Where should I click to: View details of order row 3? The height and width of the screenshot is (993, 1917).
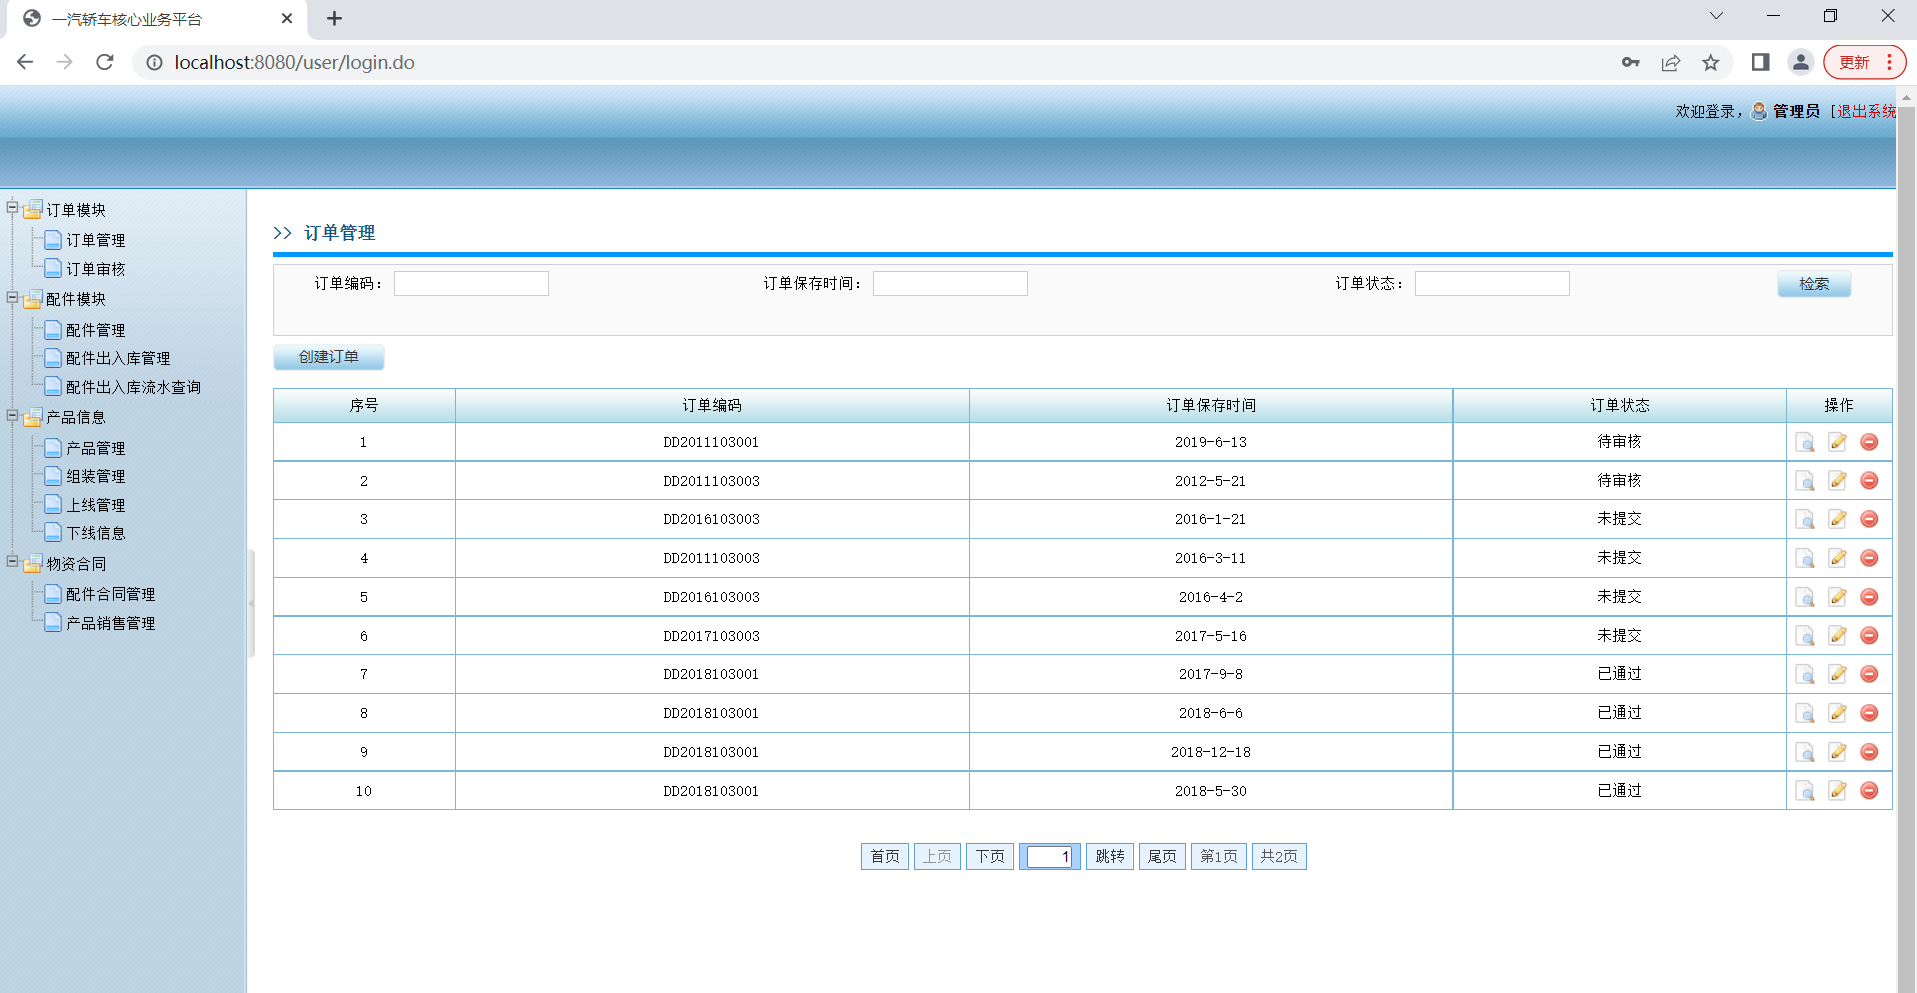point(1805,520)
